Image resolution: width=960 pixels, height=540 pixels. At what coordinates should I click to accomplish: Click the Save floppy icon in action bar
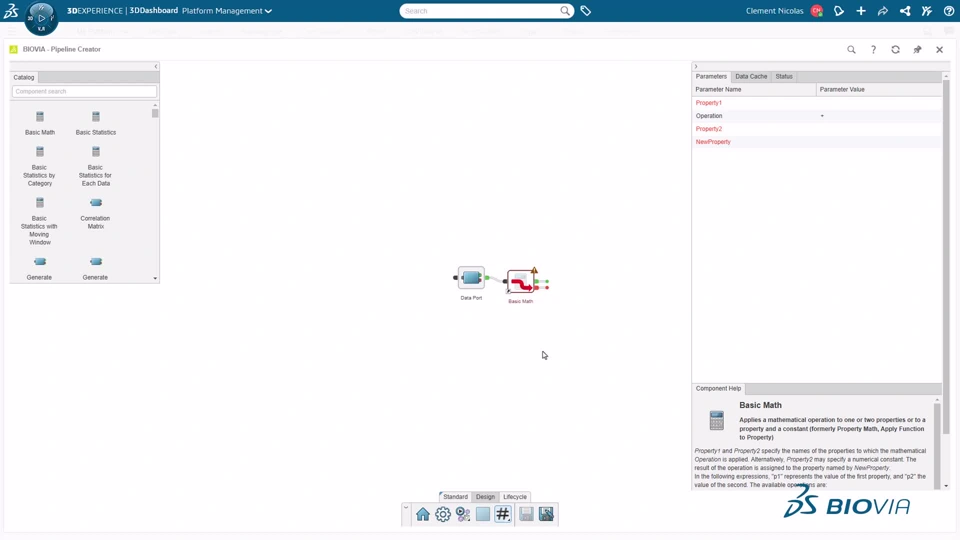click(526, 514)
